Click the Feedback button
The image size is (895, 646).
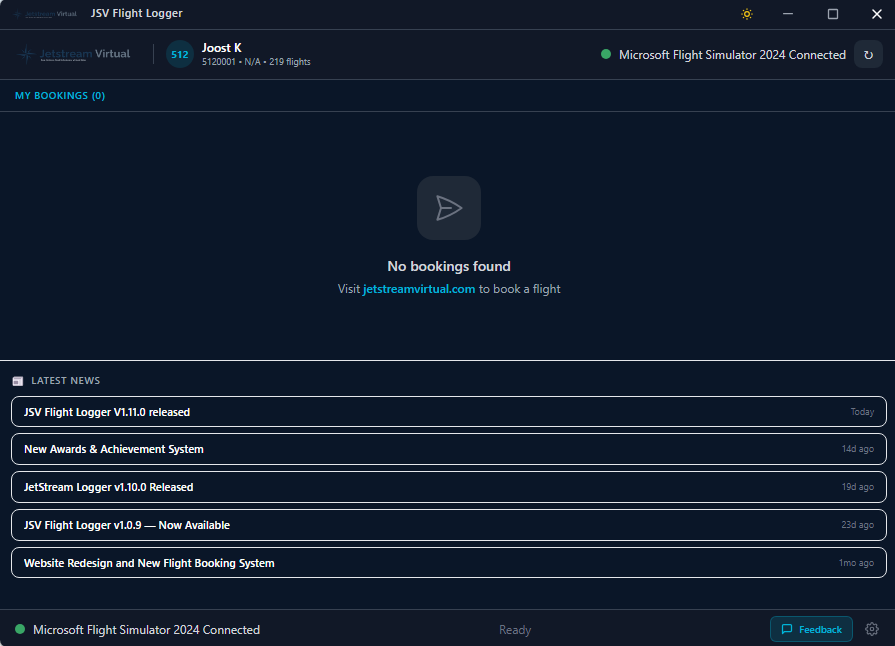pos(811,629)
